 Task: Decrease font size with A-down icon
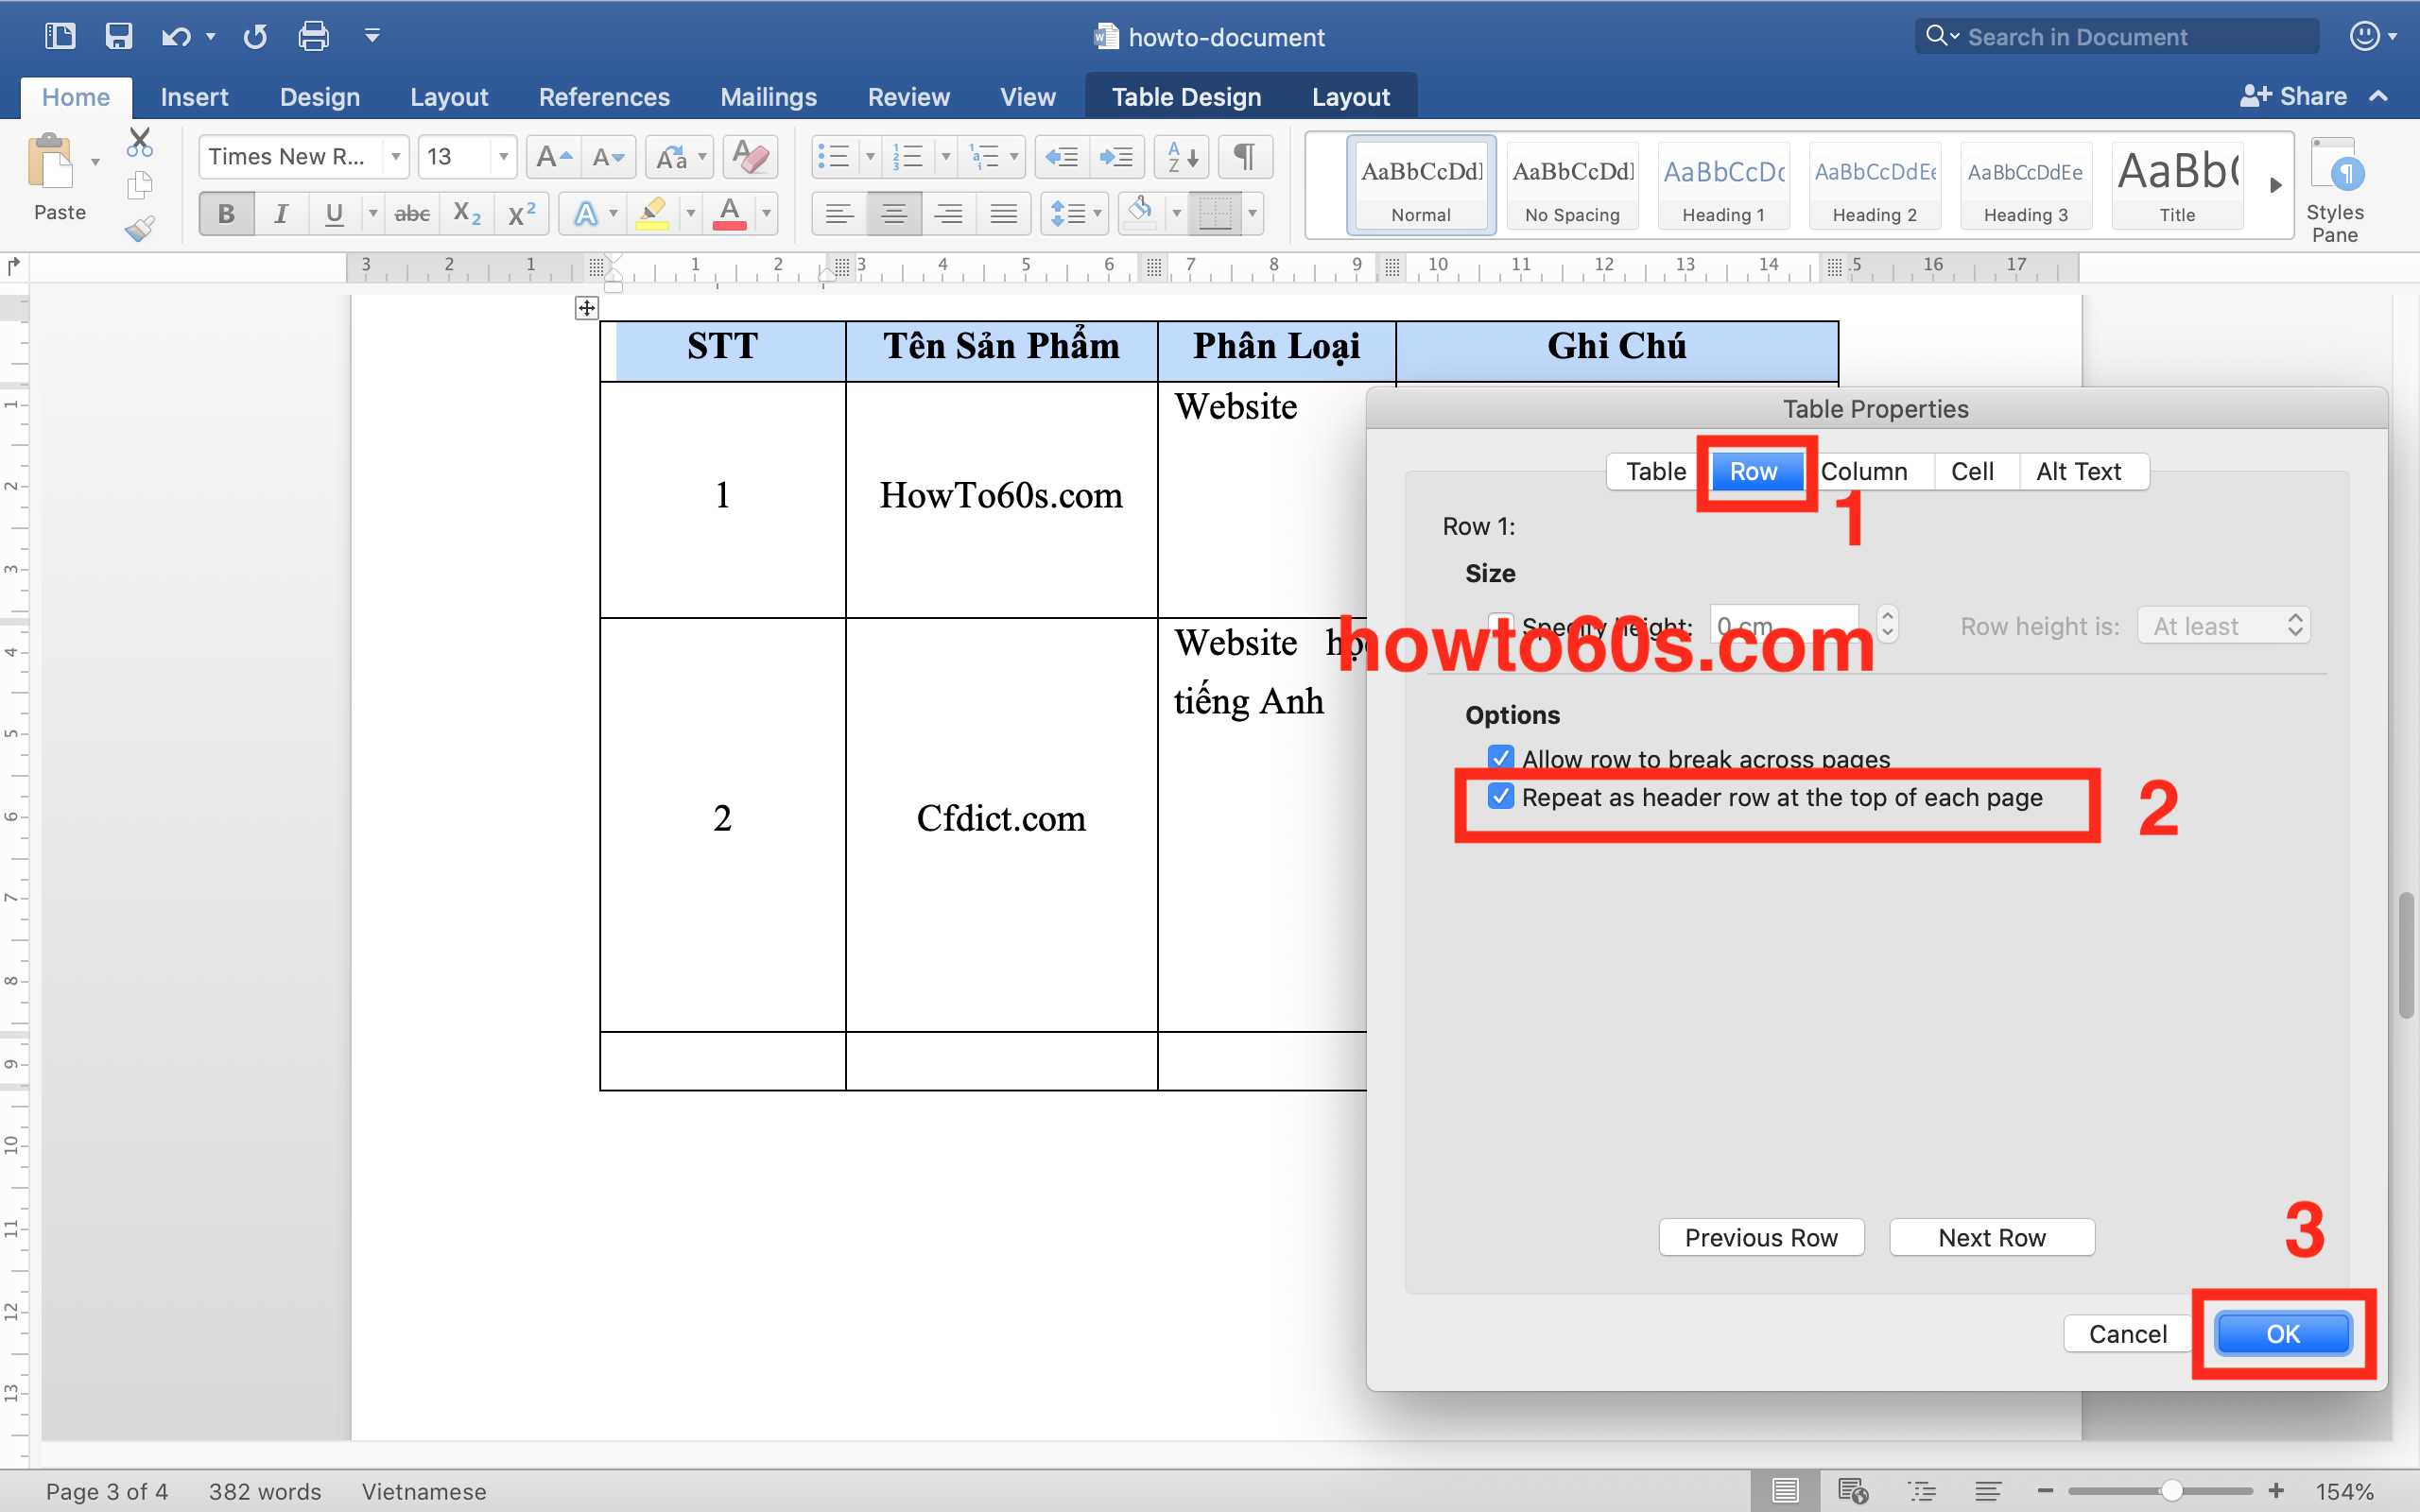608,157
